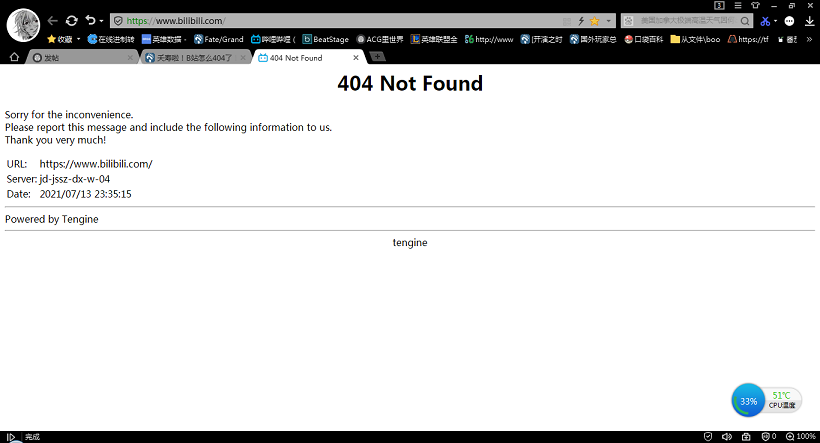Click inside the search box field
Image resolution: width=820 pixels, height=443 pixels.
[687, 20]
